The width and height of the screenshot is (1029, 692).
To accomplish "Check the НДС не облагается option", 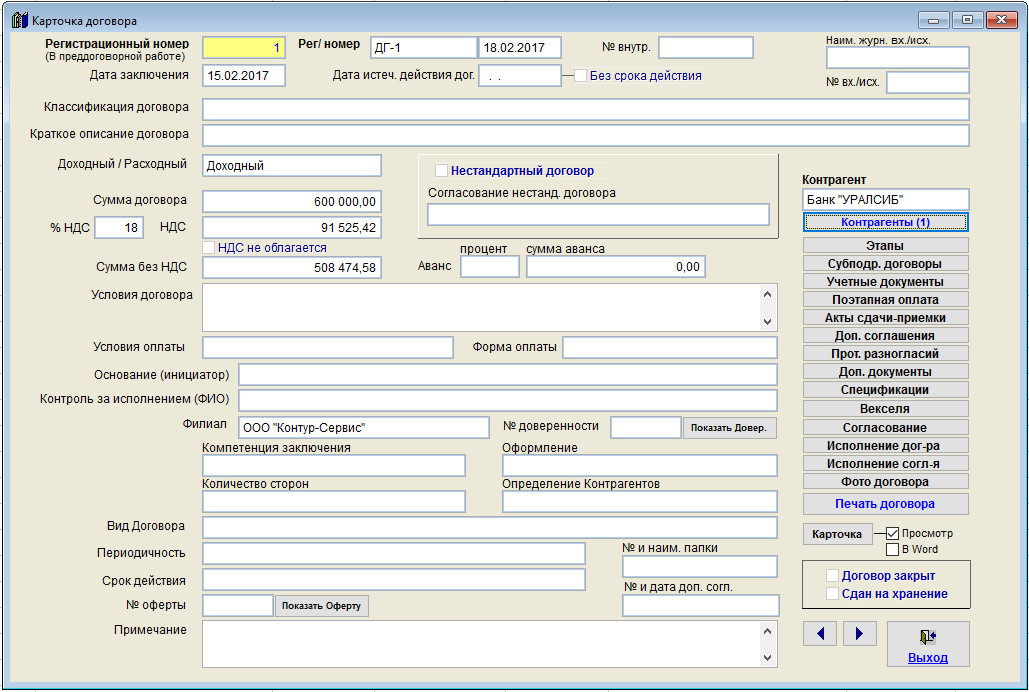I will click(x=209, y=248).
